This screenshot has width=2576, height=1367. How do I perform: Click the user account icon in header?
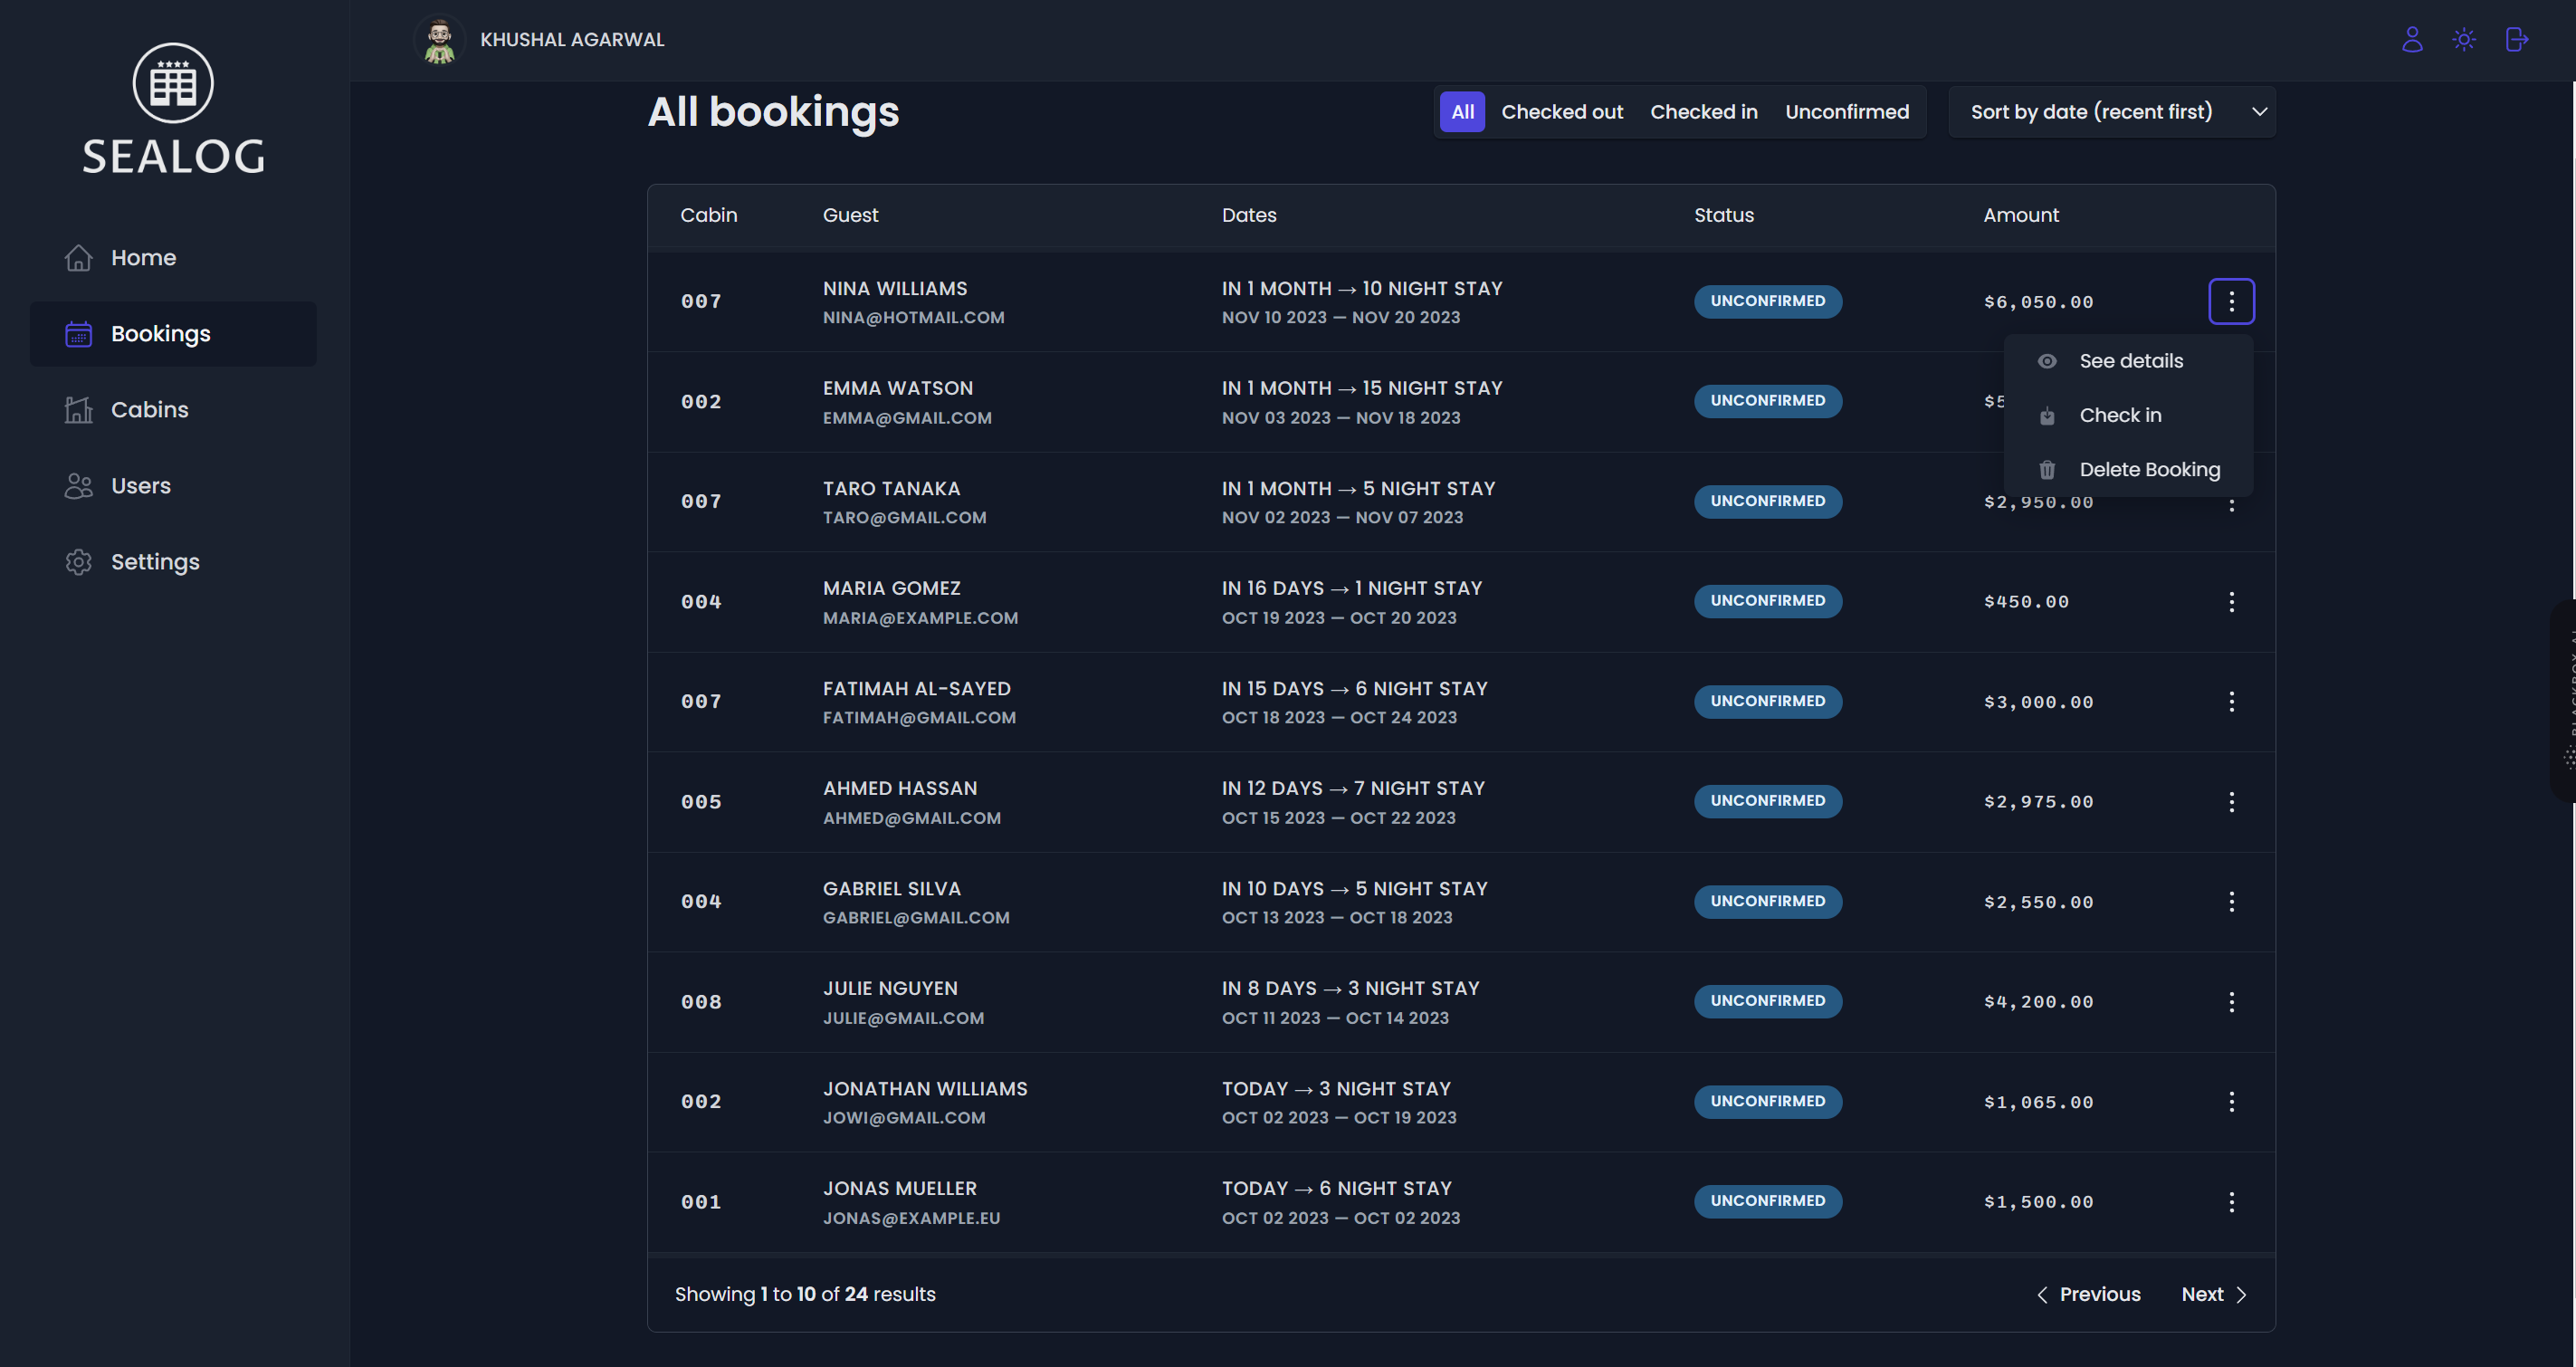2411,40
